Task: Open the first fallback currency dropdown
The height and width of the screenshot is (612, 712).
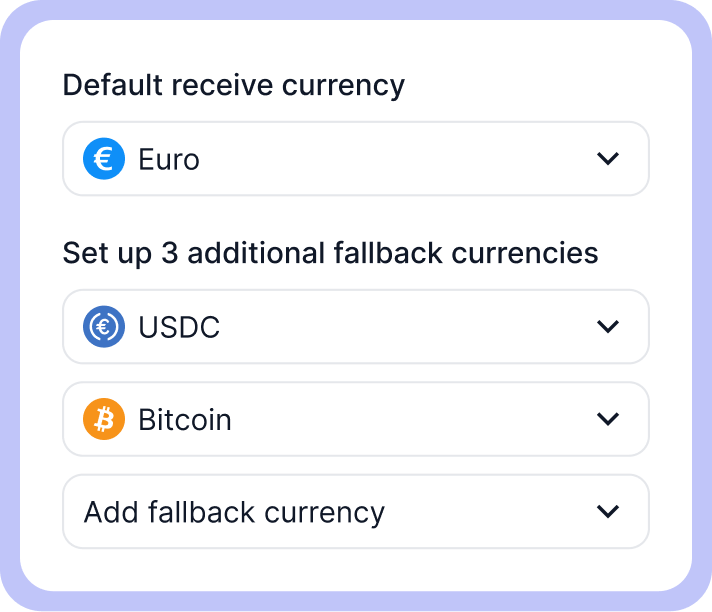Action: pos(356,327)
